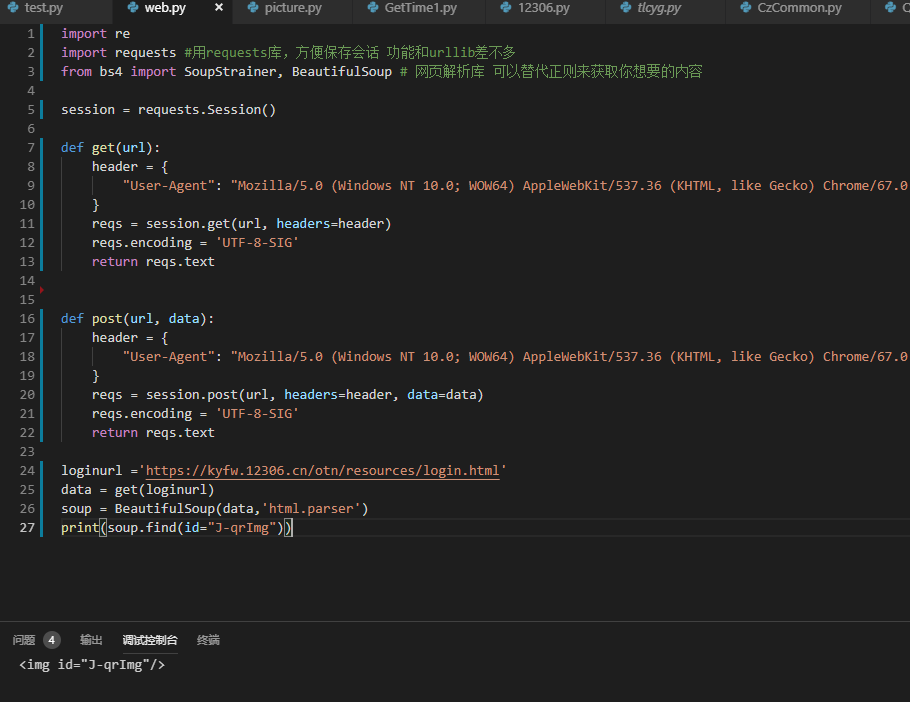Image resolution: width=910 pixels, height=702 pixels.
Task: Click Python icon on CzCommon.py tab
Action: click(746, 8)
